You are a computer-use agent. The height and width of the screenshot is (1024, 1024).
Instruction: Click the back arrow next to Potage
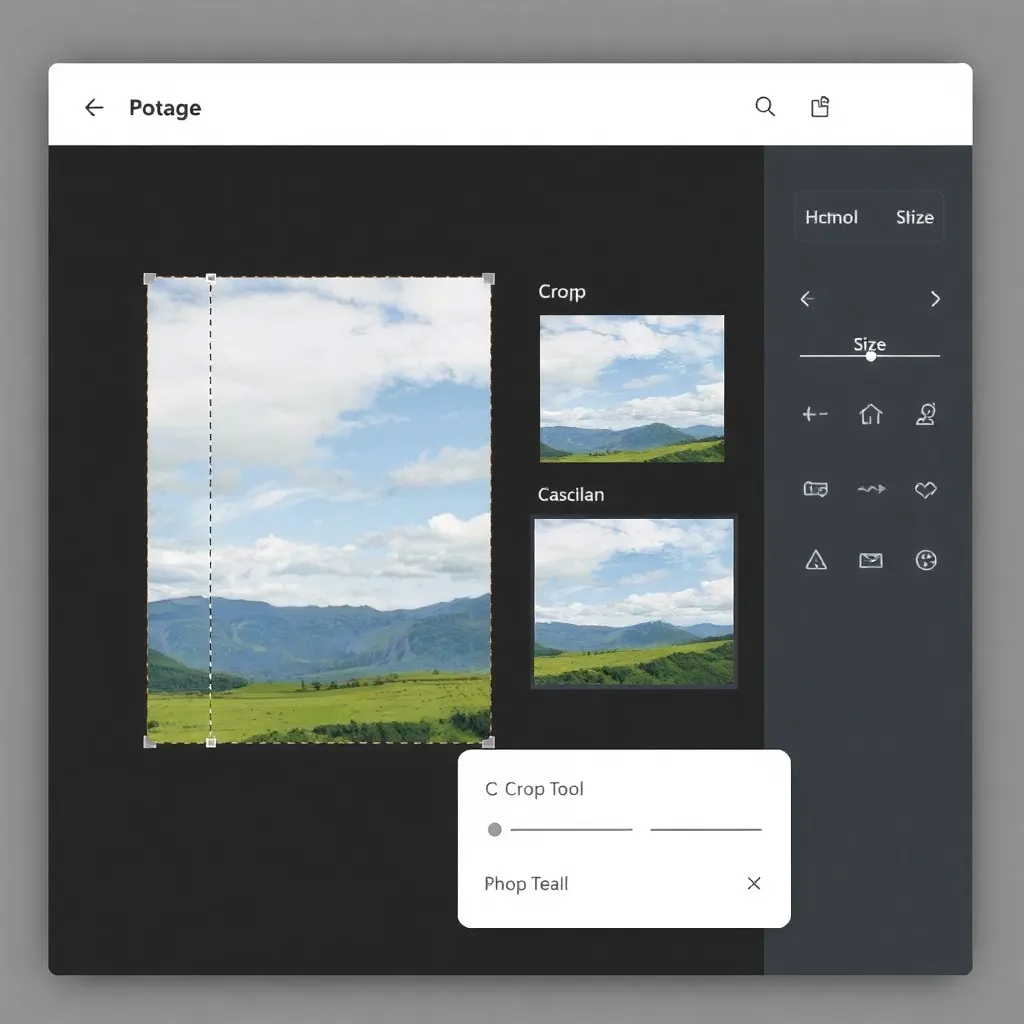coord(93,107)
